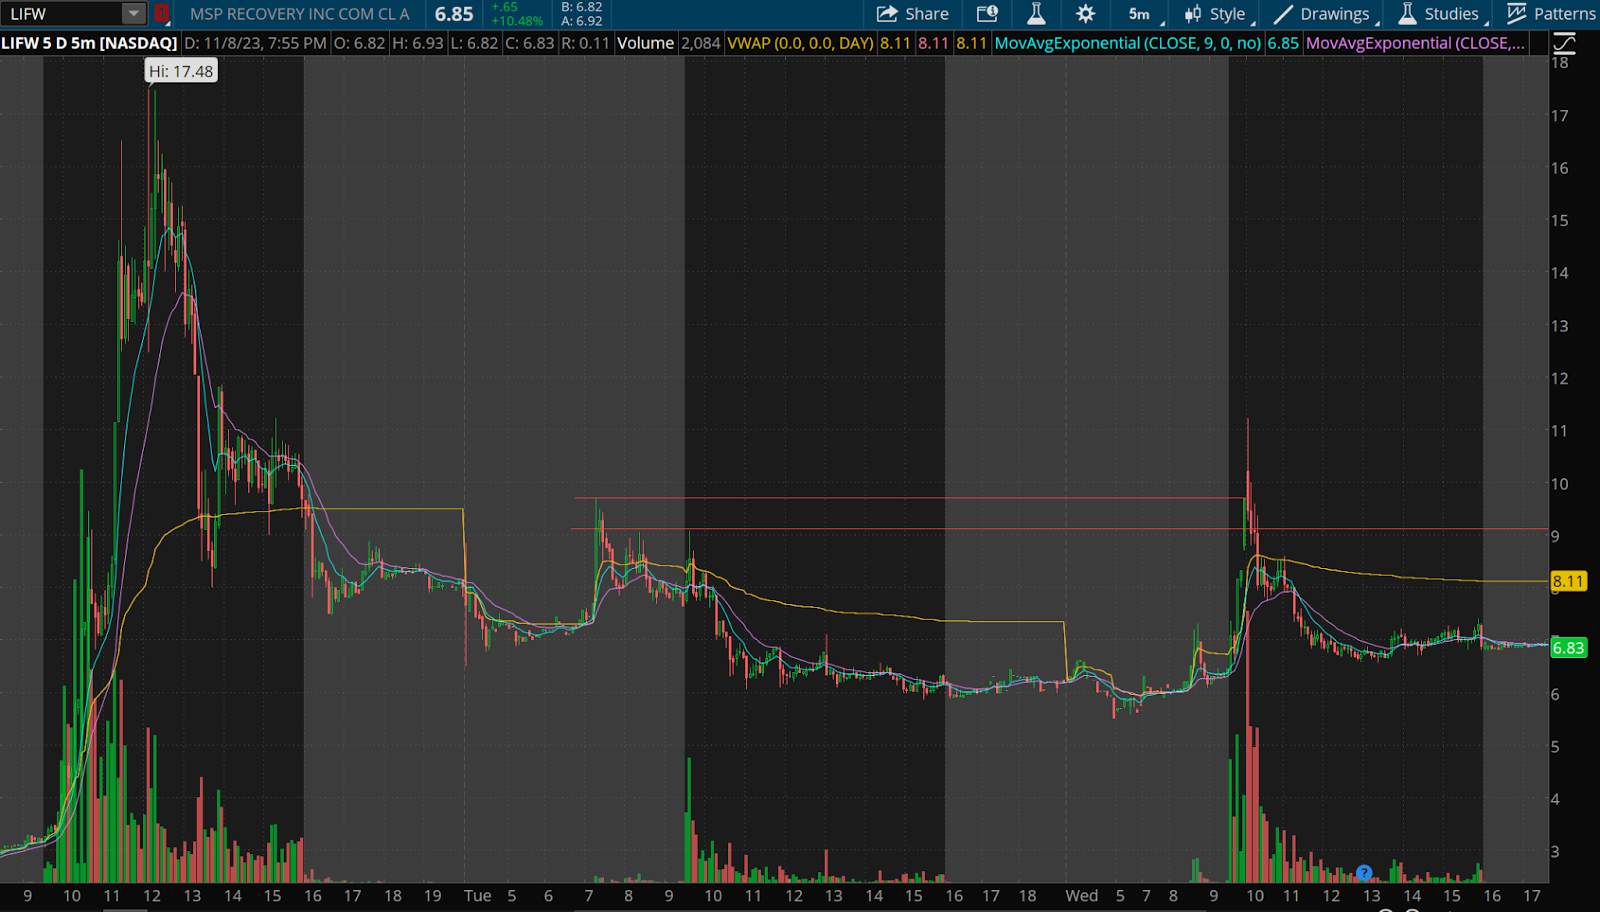Image resolution: width=1600 pixels, height=912 pixels.
Task: Click the +10.48% percent change value
Action: (x=517, y=21)
